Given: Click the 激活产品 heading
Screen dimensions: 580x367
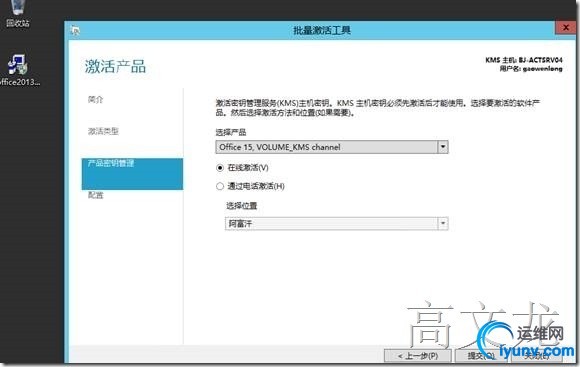Looking at the screenshot, I should 115,67.
